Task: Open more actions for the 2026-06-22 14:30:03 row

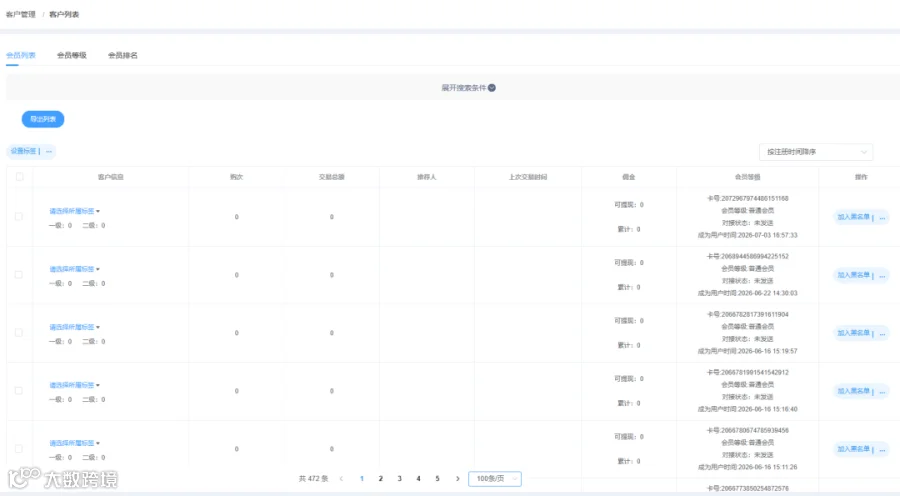Action: (x=882, y=276)
